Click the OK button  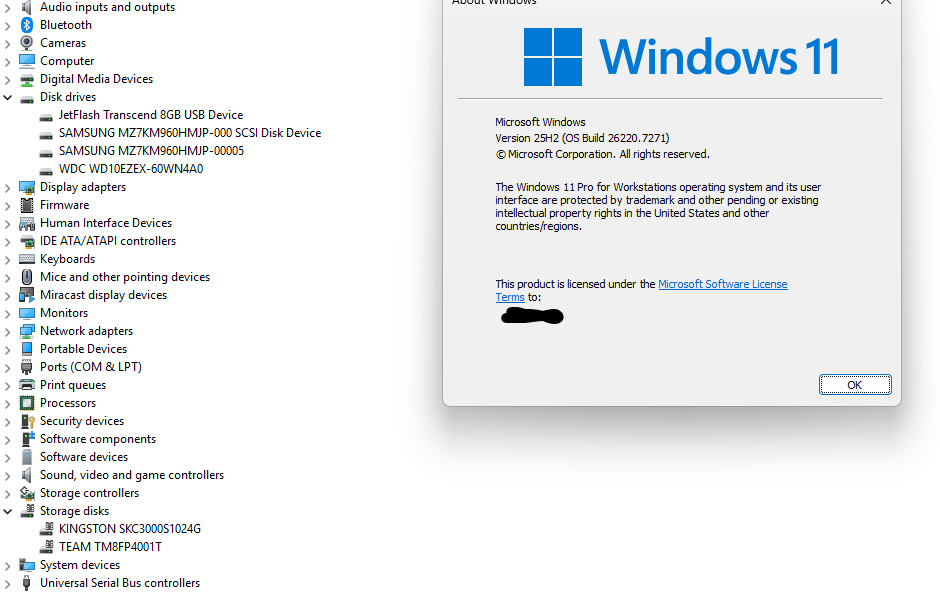pos(854,384)
